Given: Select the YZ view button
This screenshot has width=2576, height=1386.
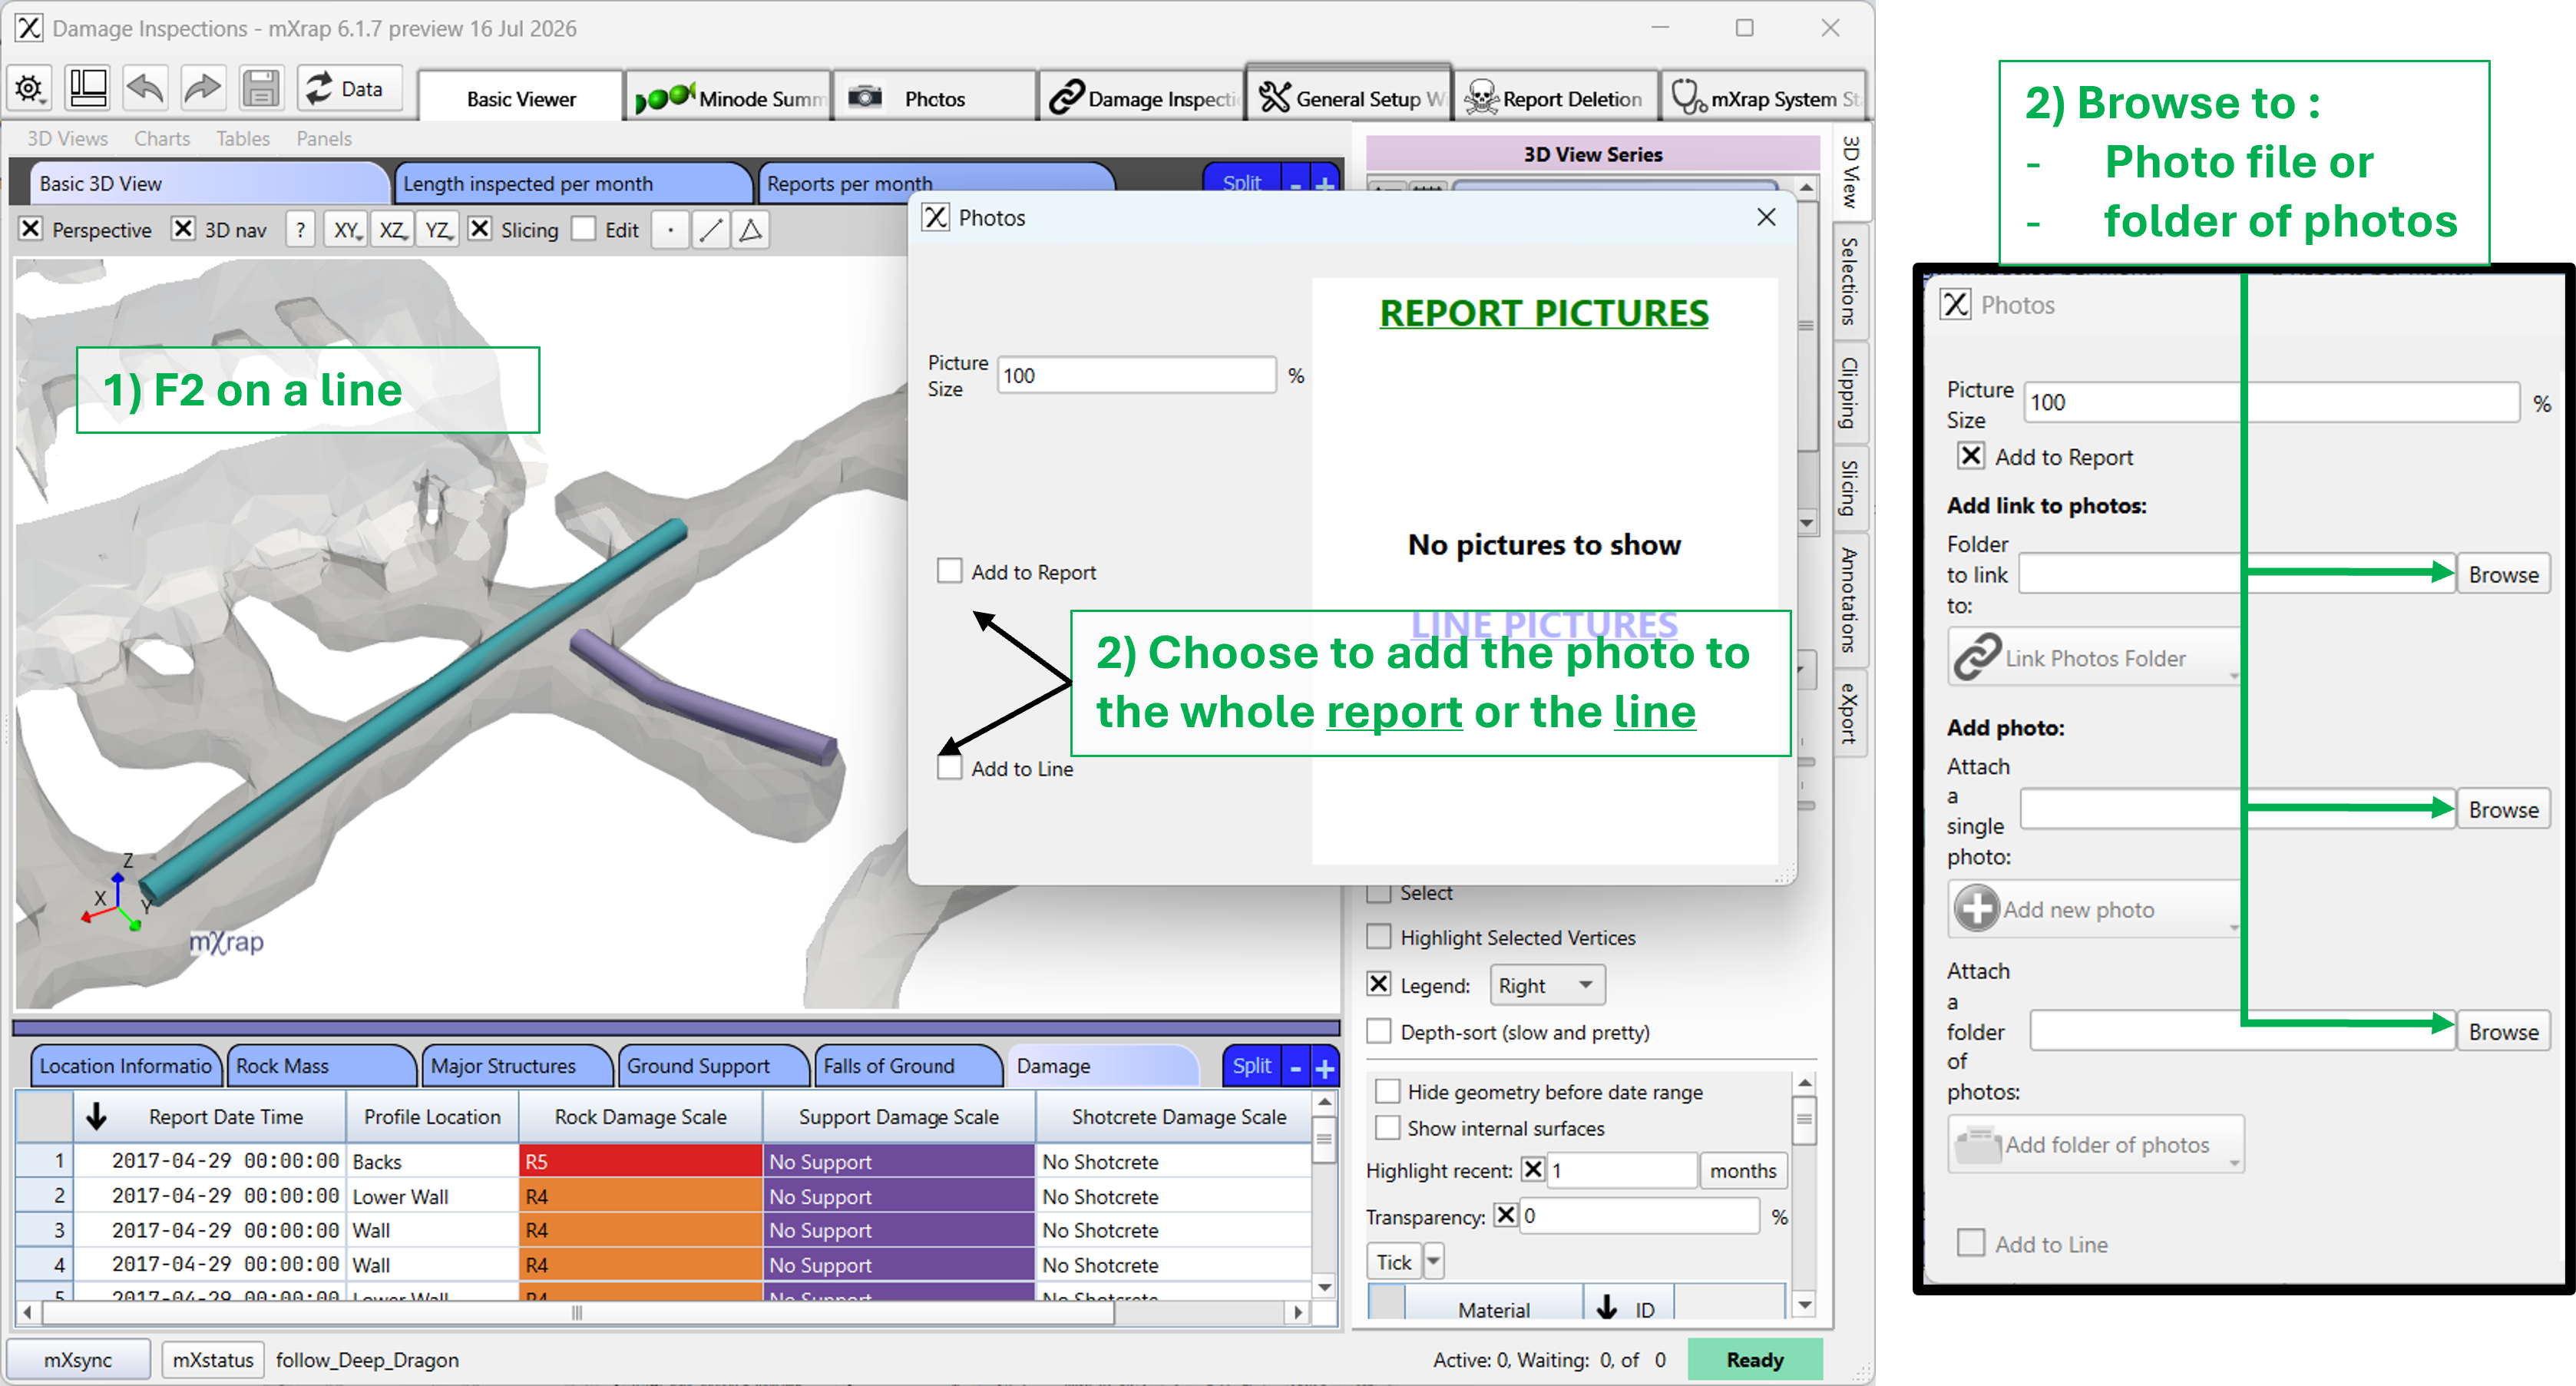Looking at the screenshot, I should tap(438, 230).
